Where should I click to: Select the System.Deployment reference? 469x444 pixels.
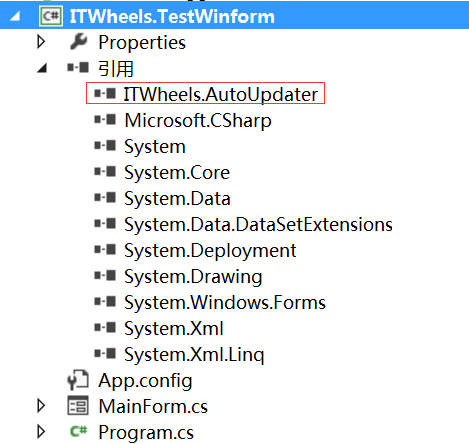point(210,251)
